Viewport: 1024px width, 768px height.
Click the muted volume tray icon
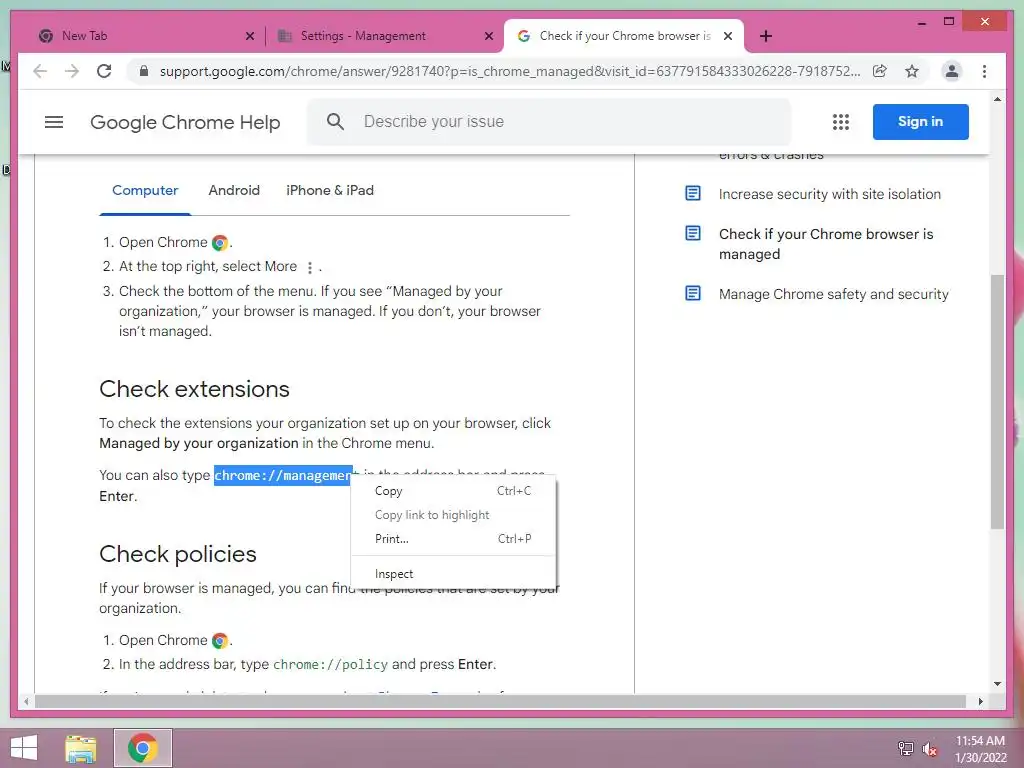pyautogui.click(x=930, y=748)
